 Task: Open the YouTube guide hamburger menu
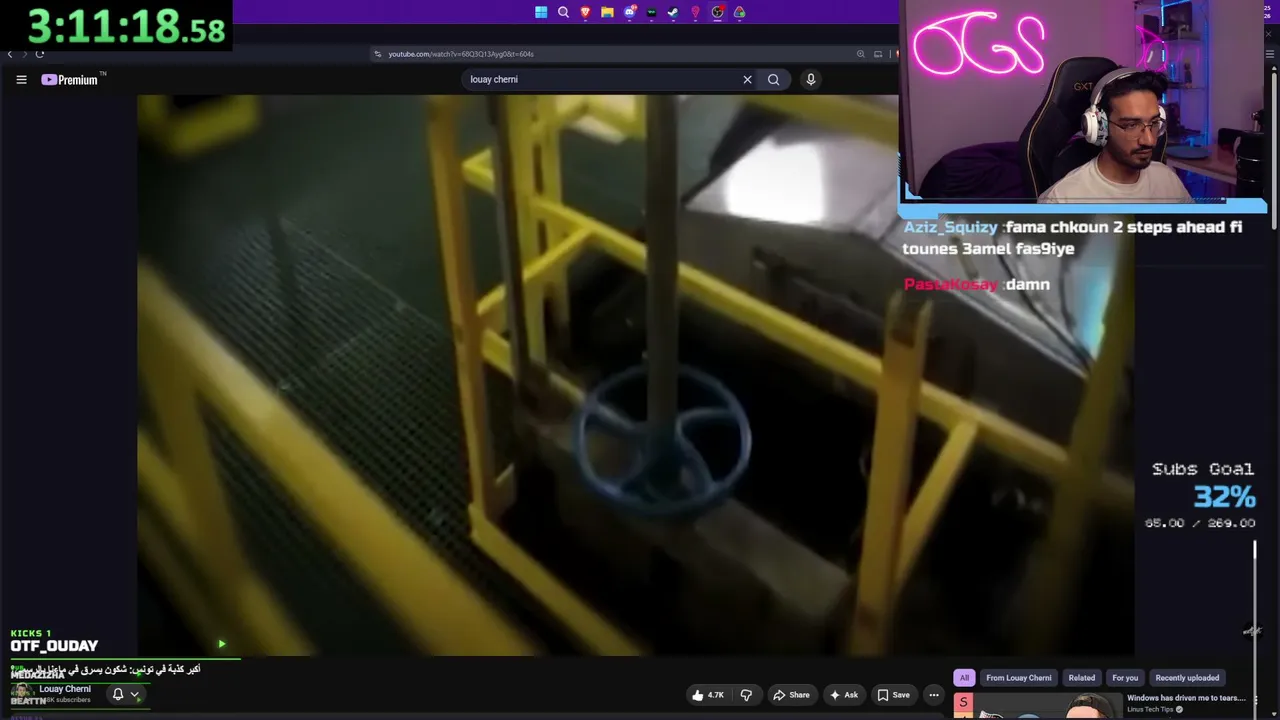[x=21, y=80]
